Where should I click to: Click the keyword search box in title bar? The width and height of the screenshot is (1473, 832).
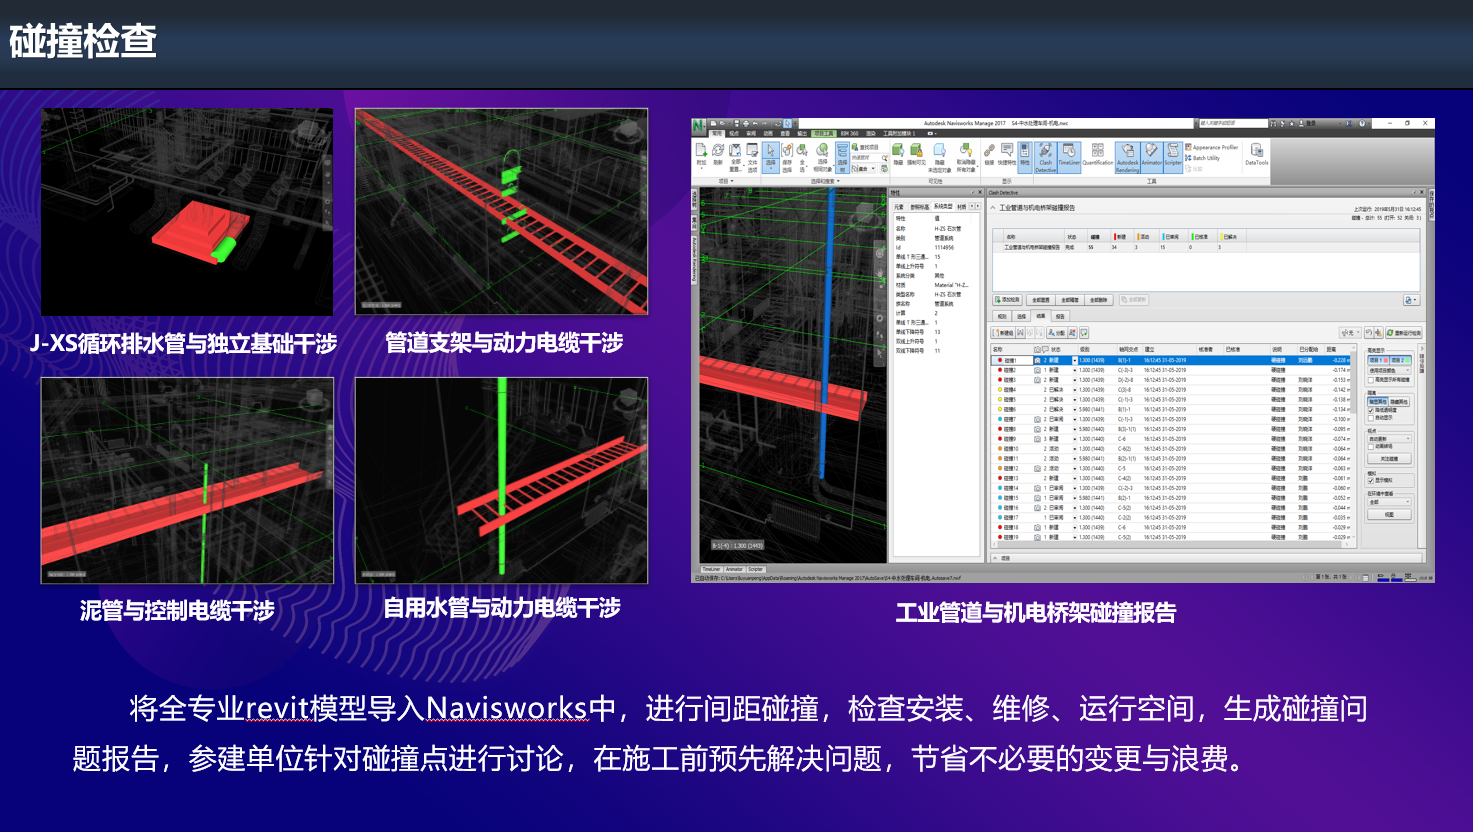click(1233, 123)
